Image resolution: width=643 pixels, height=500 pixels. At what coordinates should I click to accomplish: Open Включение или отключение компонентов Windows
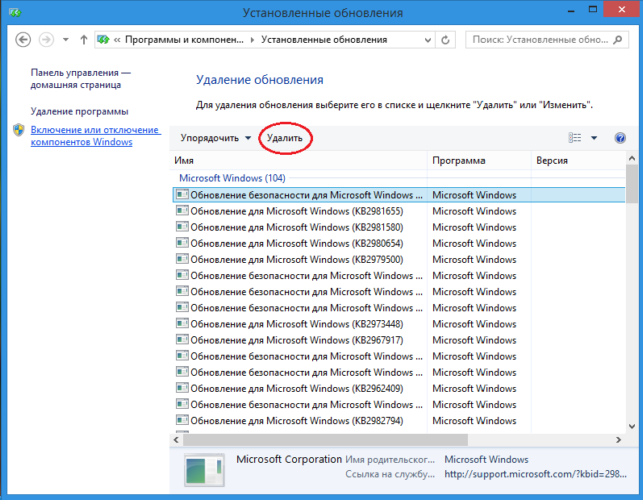point(96,136)
